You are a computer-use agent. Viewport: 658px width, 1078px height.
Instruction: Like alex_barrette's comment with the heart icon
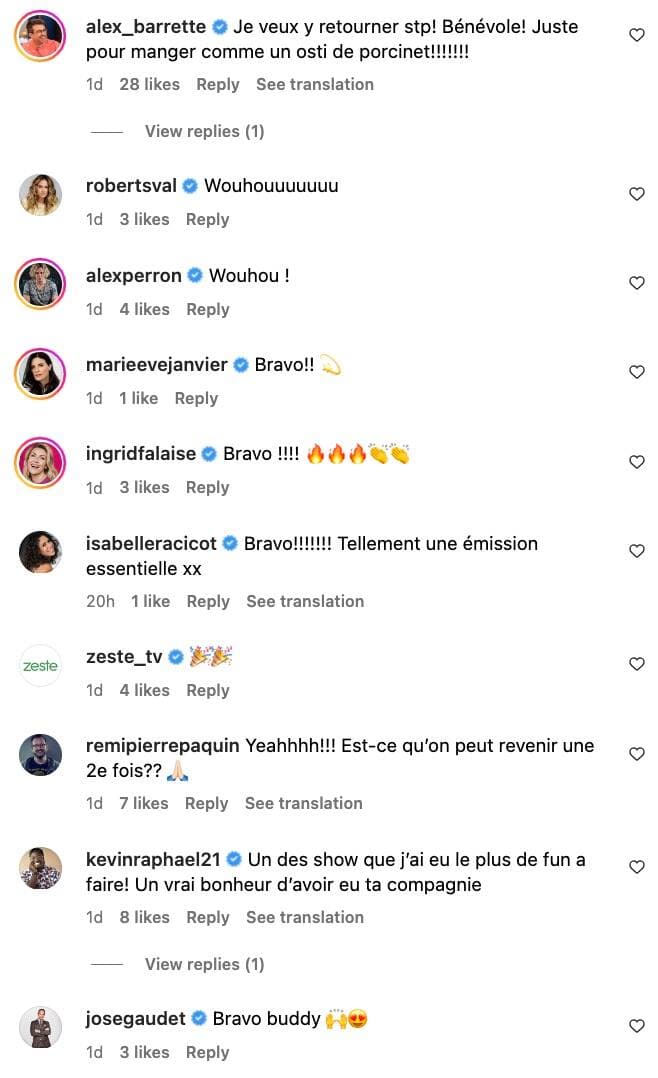click(637, 34)
